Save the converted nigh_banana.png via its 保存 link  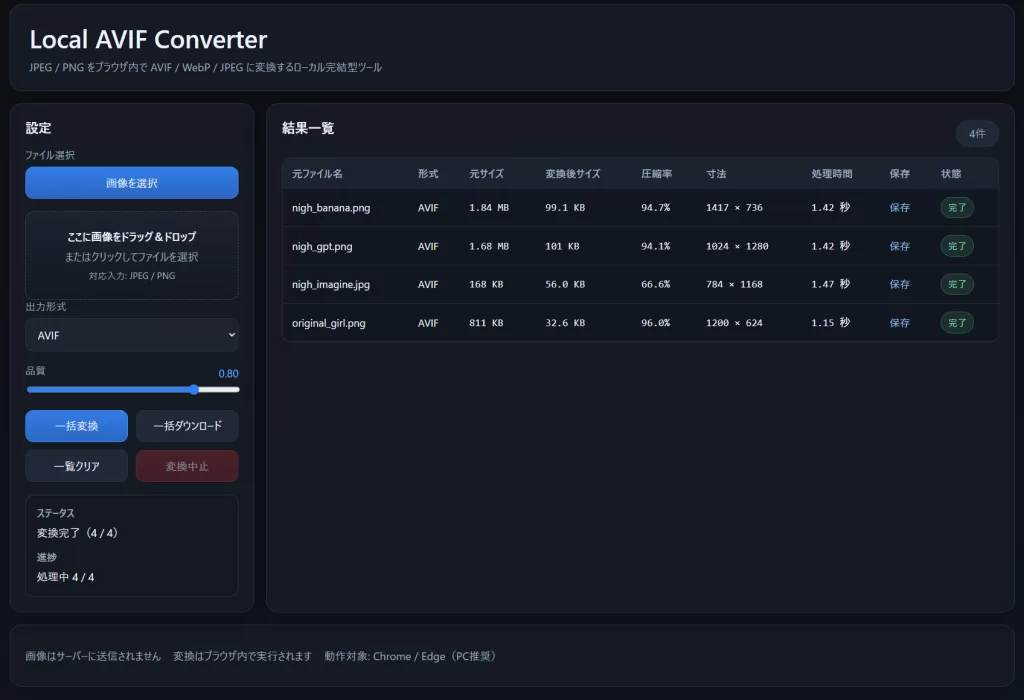pyautogui.click(x=901, y=207)
